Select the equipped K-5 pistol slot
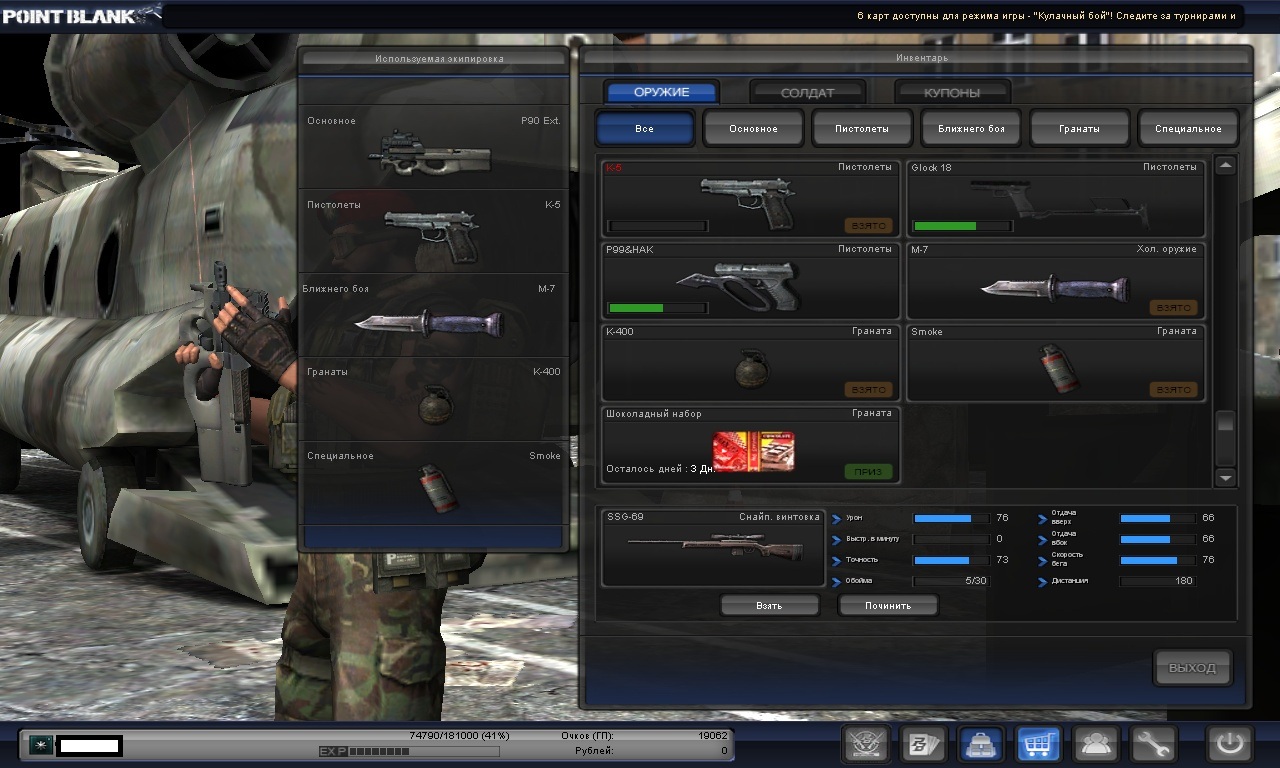The image size is (1280, 768). [x=434, y=231]
